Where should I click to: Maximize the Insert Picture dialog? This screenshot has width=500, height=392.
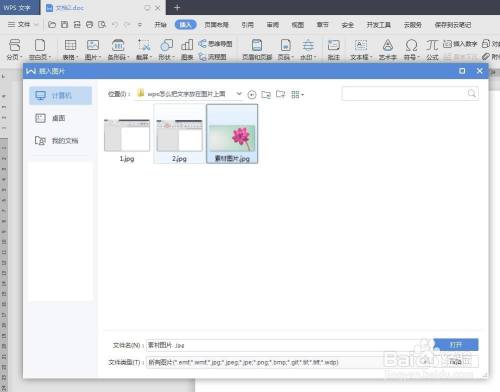tap(462, 71)
